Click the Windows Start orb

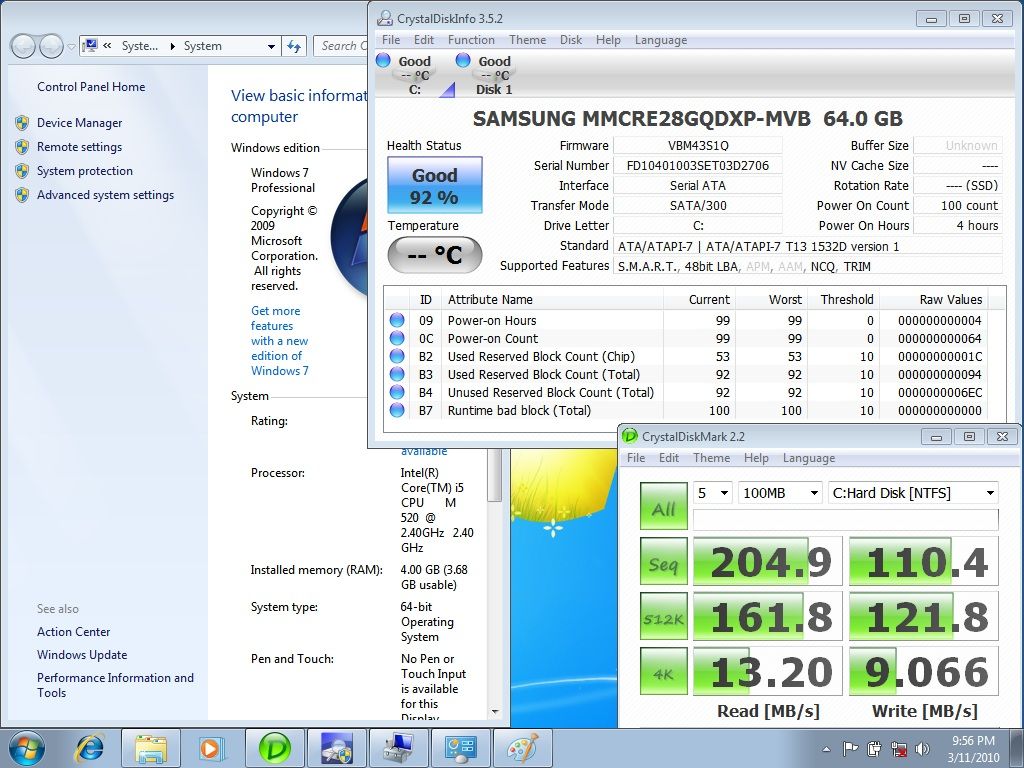(x=27, y=747)
